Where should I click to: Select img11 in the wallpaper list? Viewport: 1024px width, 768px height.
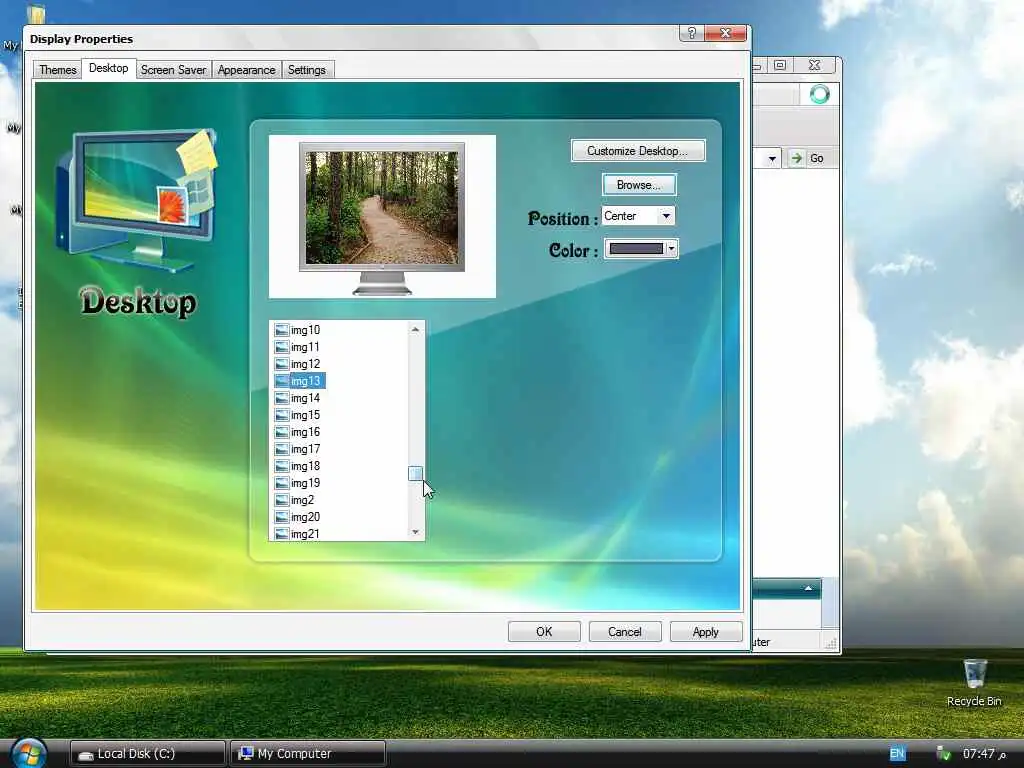[305, 347]
